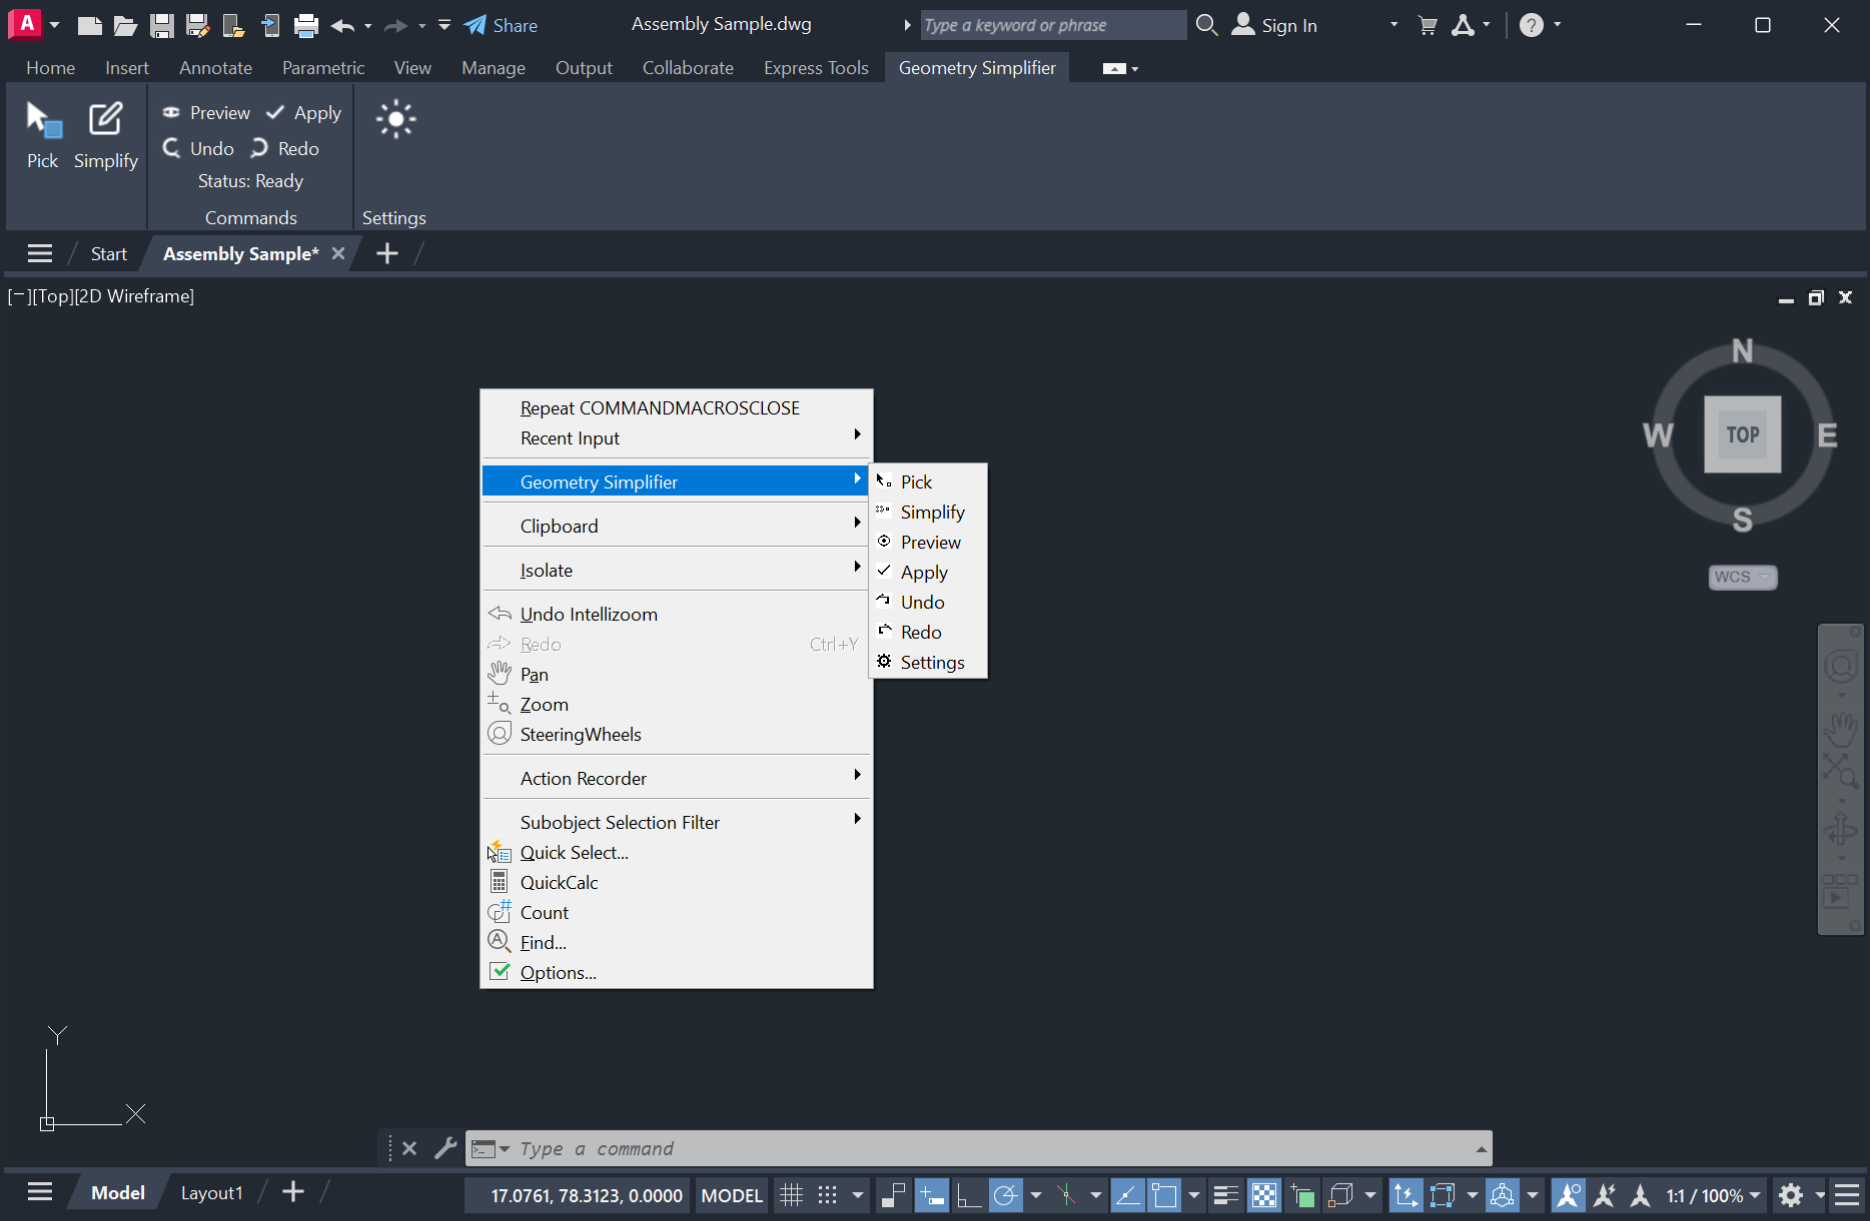Open Geometry Simplifier Settings sun icon
Image resolution: width=1870 pixels, height=1221 pixels.
[x=395, y=120]
